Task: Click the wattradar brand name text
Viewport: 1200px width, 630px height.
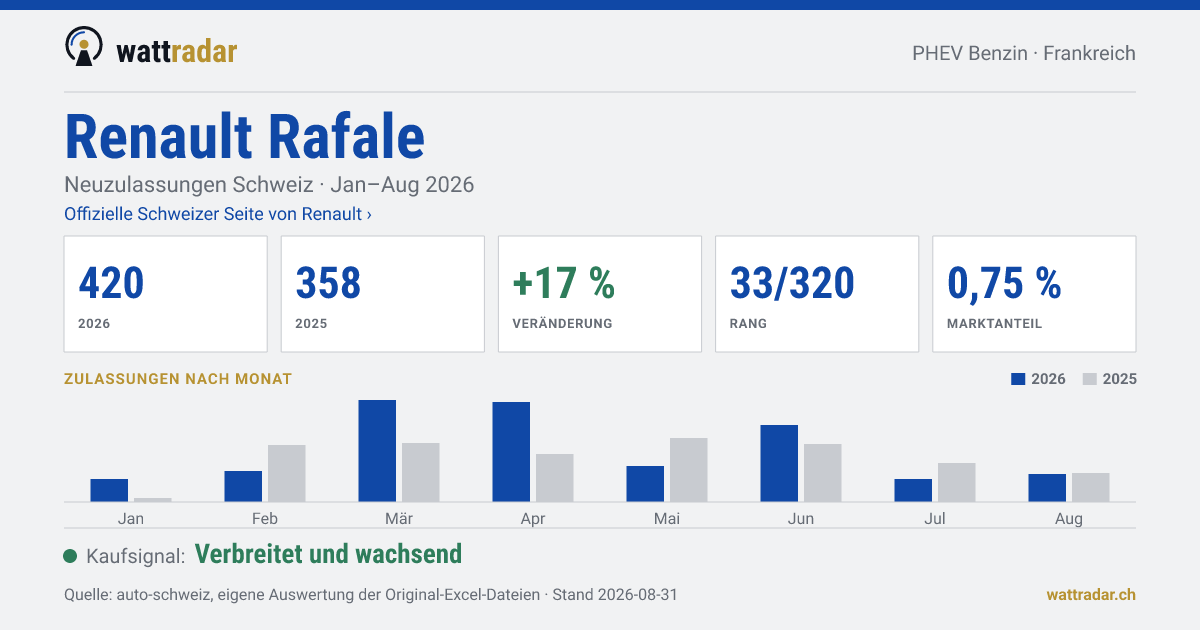Action: tap(176, 50)
